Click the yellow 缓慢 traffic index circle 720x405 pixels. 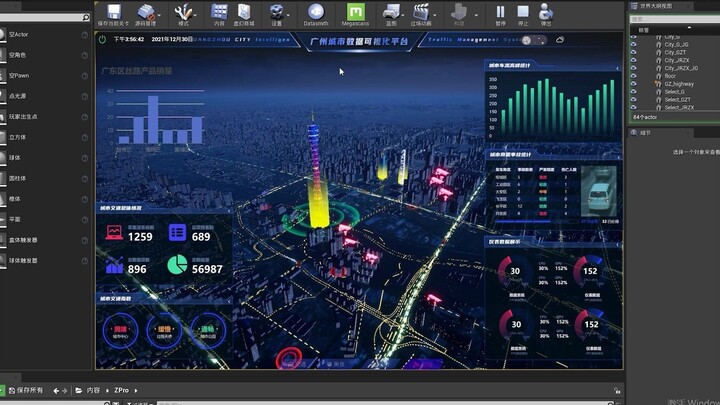(x=164, y=330)
